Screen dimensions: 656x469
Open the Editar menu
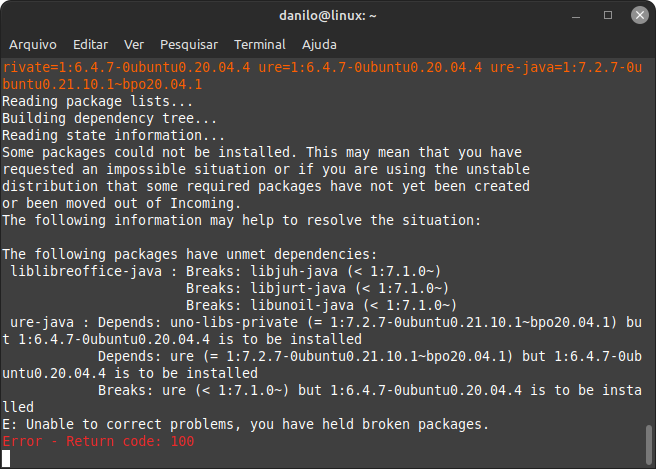click(x=90, y=44)
